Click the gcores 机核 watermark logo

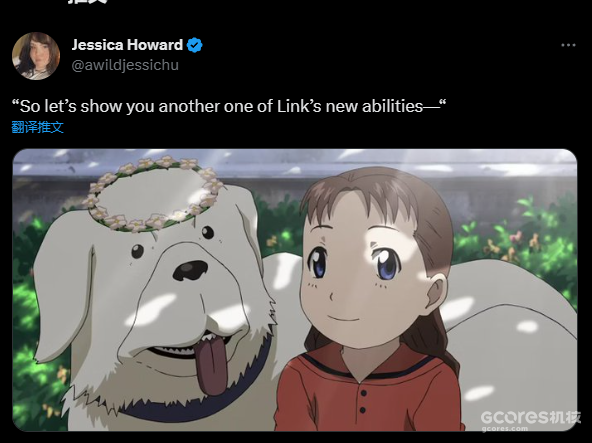point(530,417)
